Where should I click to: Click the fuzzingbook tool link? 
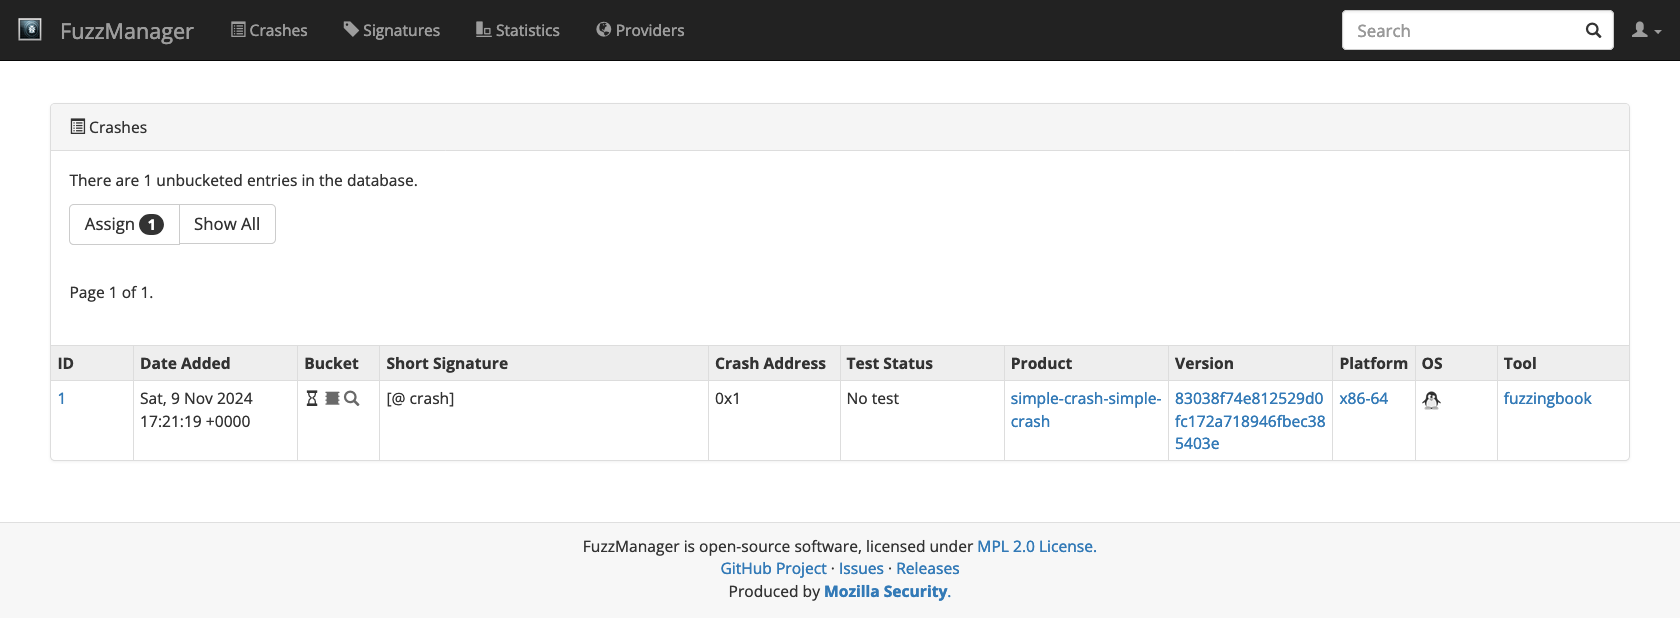[1547, 398]
